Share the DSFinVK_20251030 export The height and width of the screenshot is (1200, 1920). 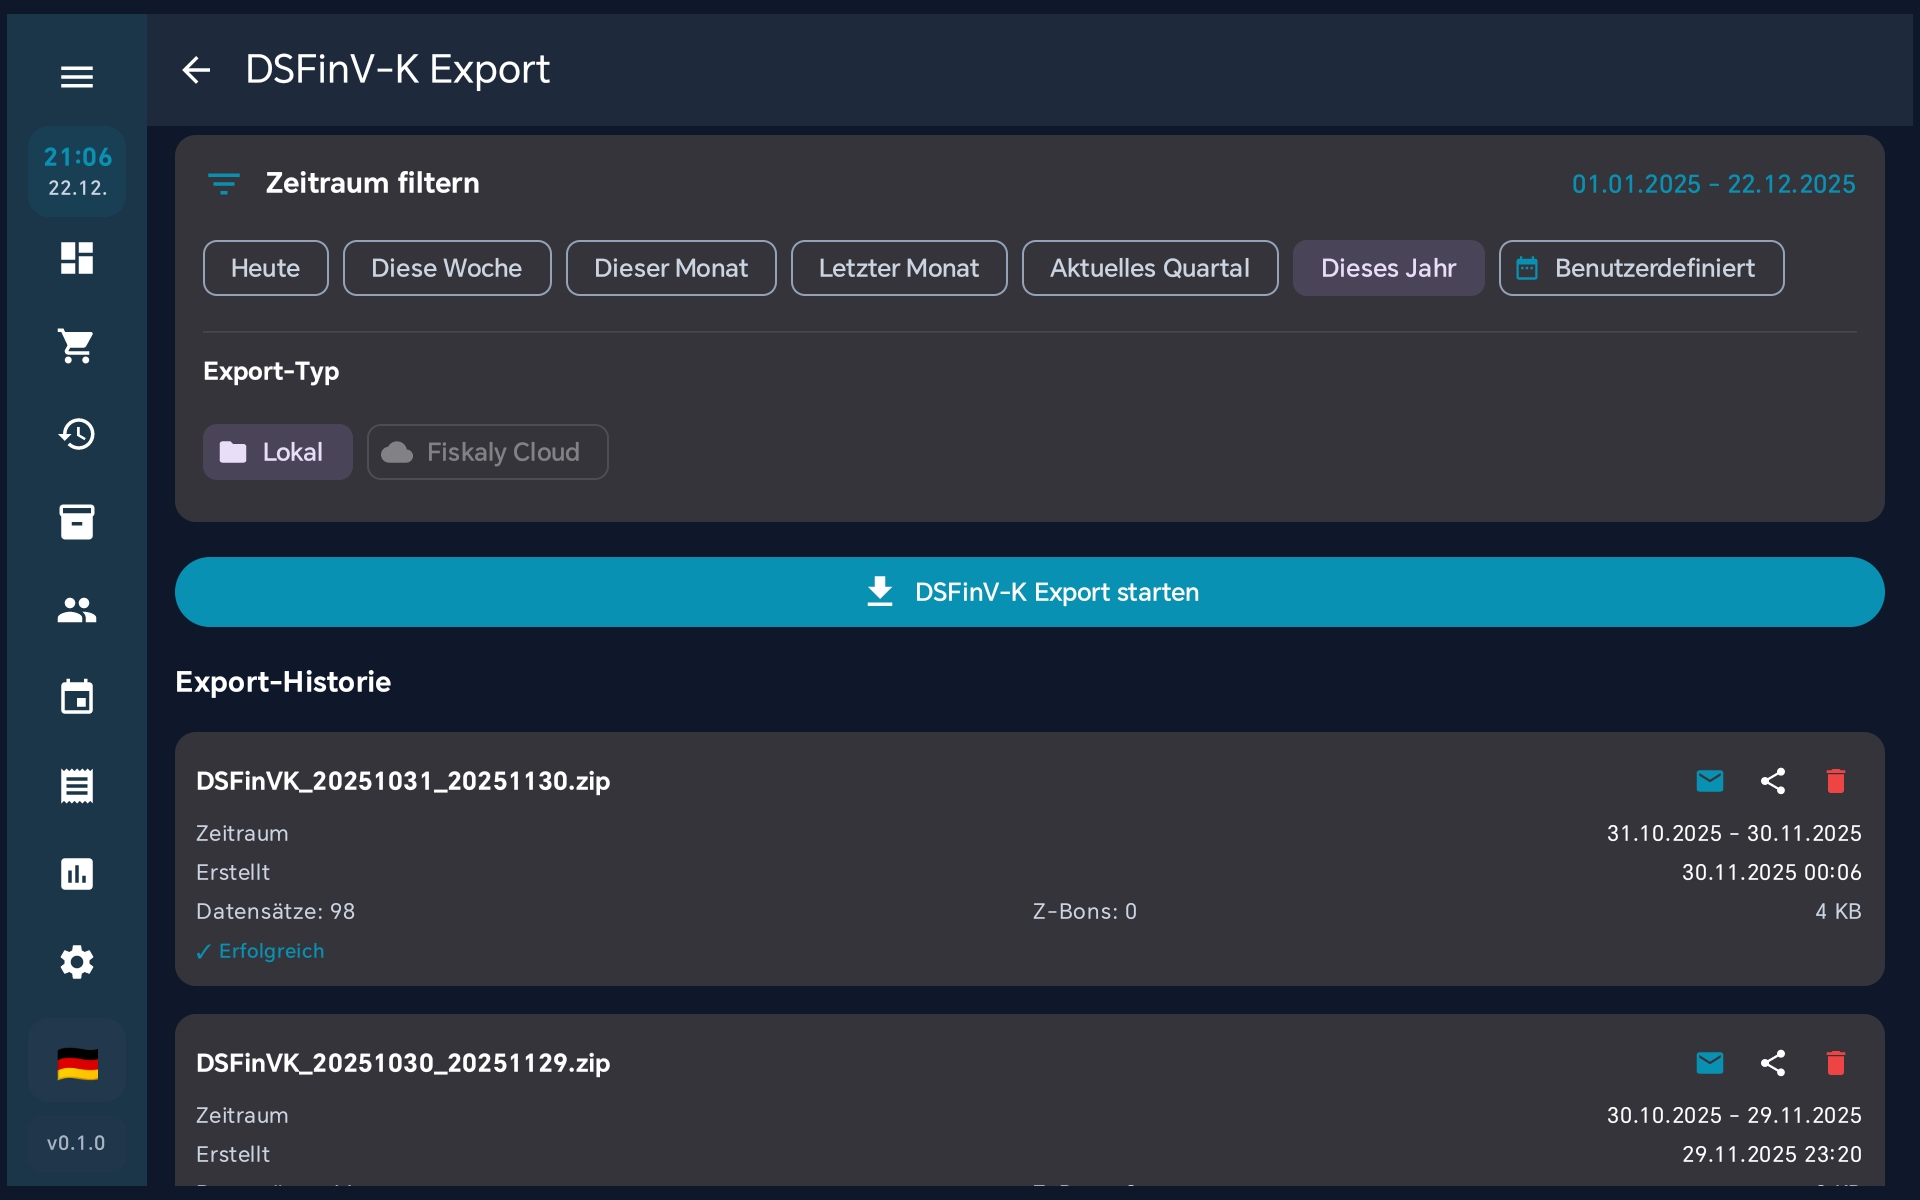(1773, 1063)
